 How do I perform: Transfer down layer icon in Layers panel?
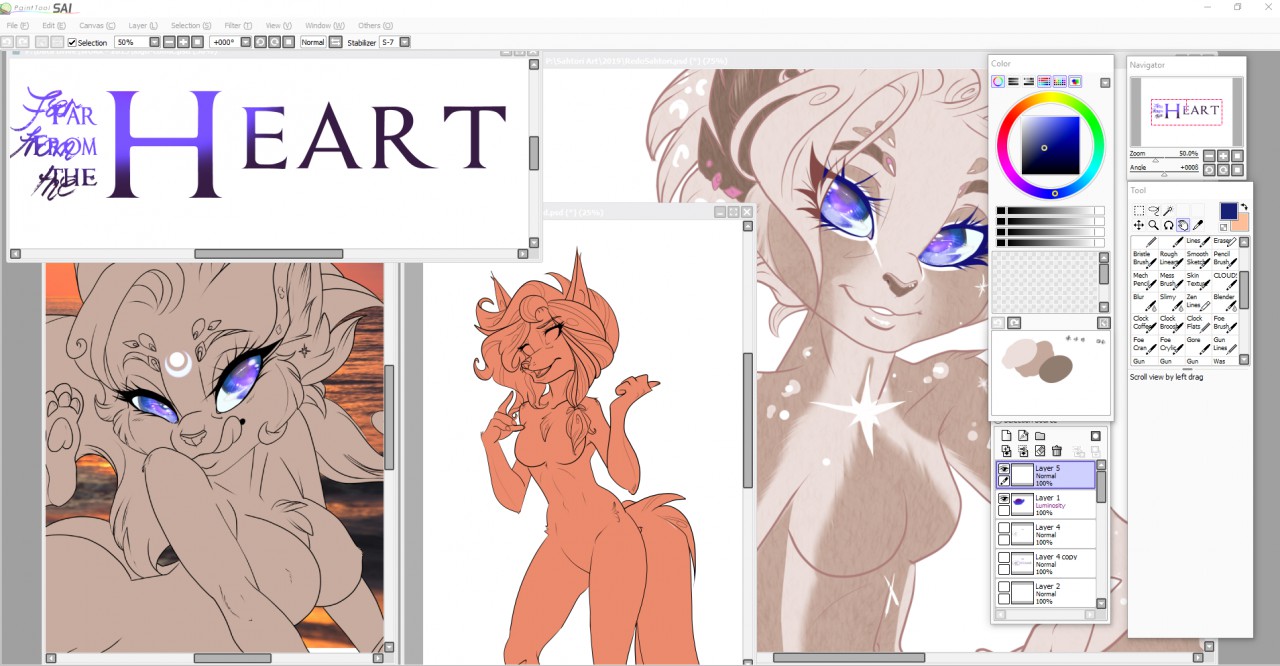coord(1006,451)
